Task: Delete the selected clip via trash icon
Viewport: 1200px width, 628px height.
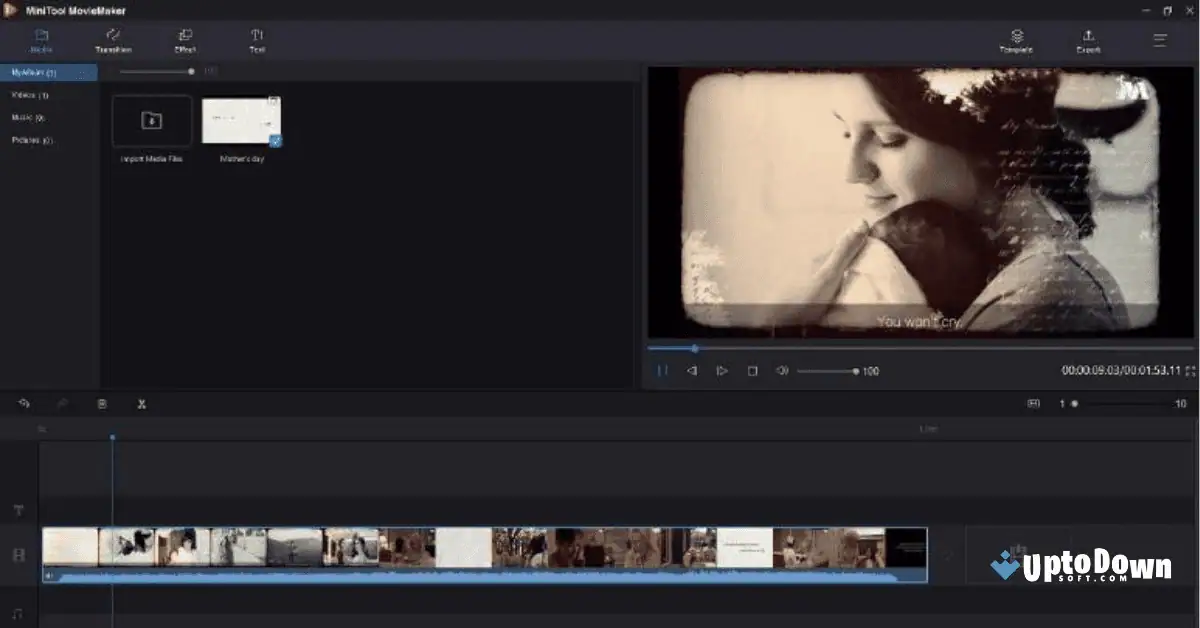Action: (101, 403)
